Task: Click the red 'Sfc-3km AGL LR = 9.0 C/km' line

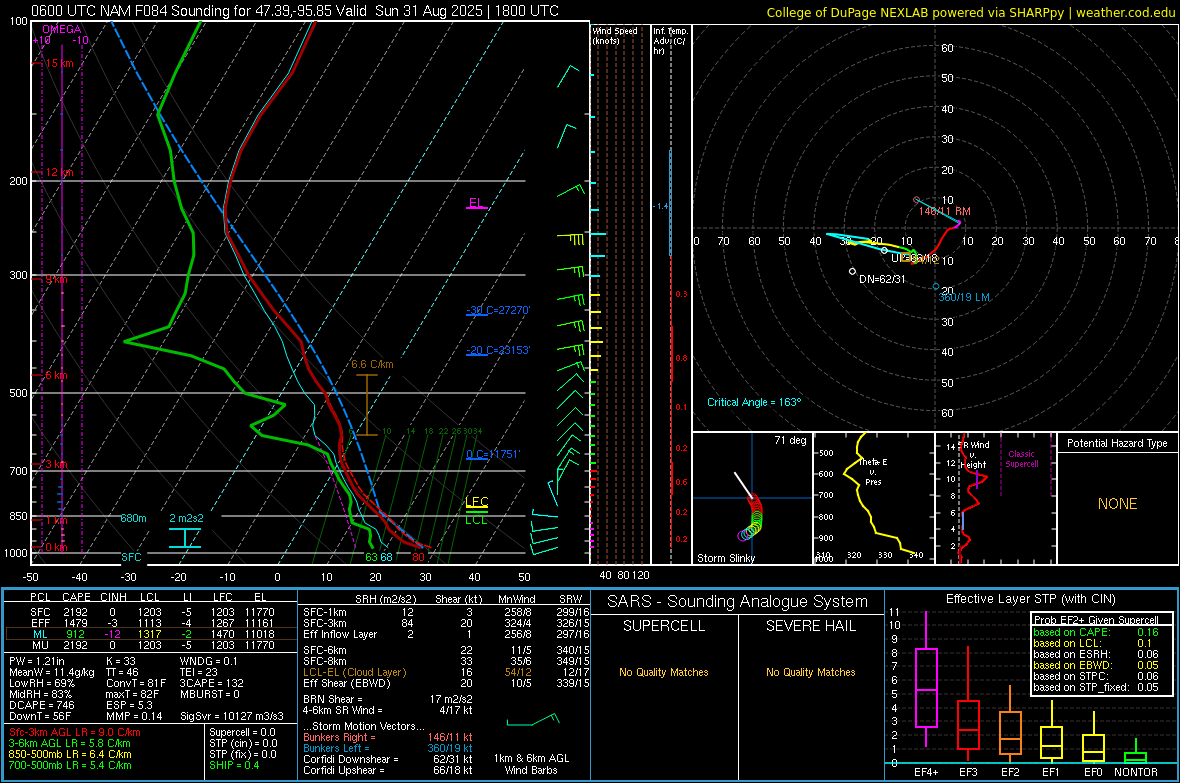Action: point(75,732)
